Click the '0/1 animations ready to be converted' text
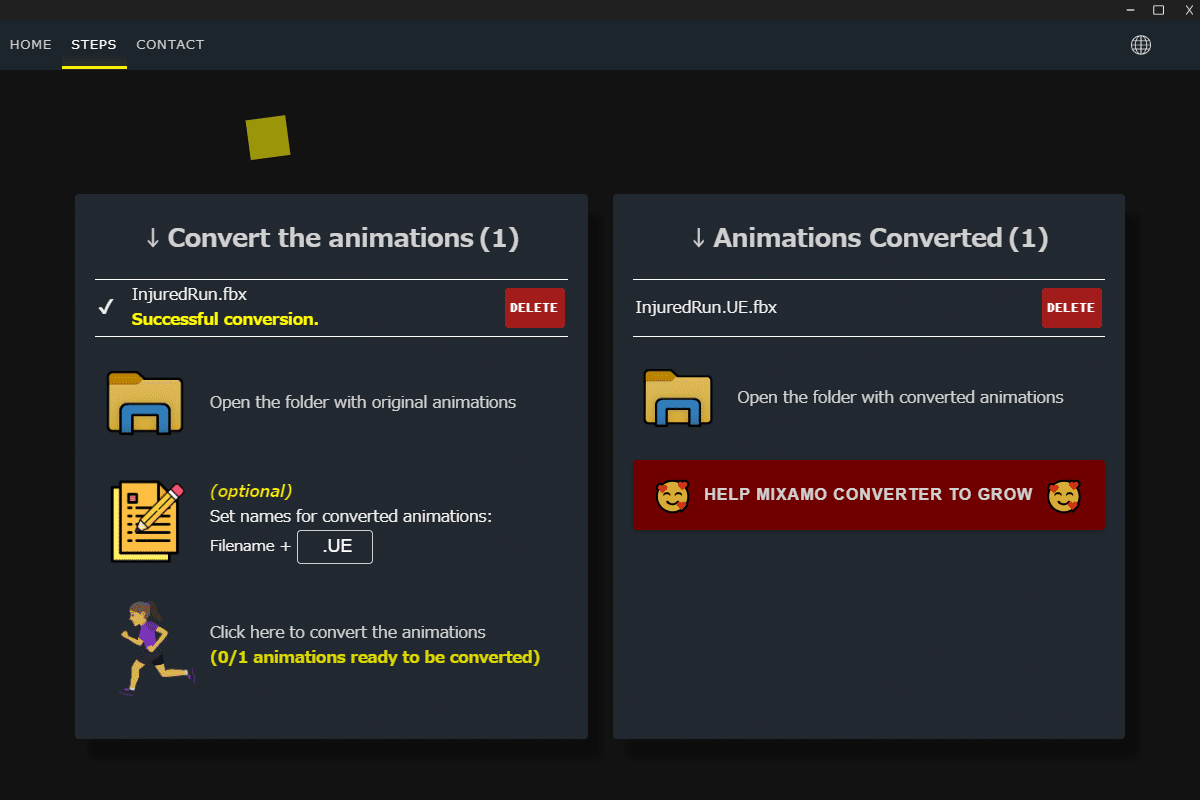The image size is (1200, 800). [x=375, y=657]
